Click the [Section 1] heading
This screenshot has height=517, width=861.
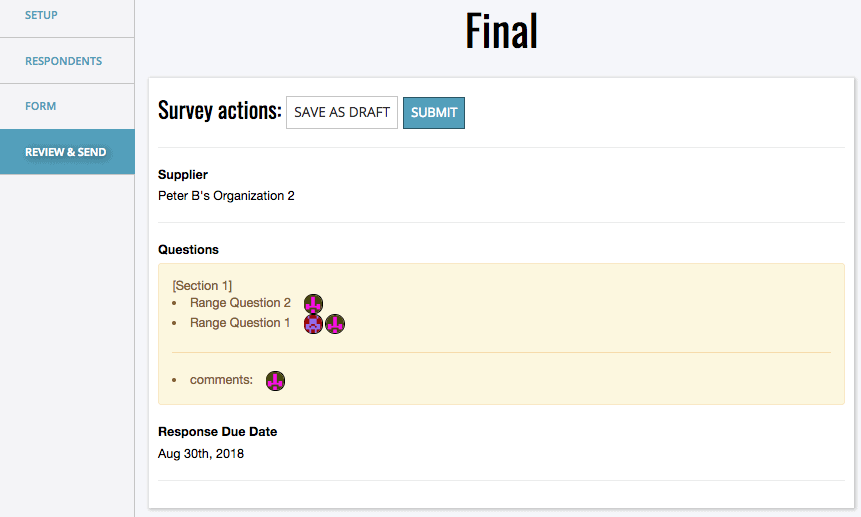coord(202,286)
